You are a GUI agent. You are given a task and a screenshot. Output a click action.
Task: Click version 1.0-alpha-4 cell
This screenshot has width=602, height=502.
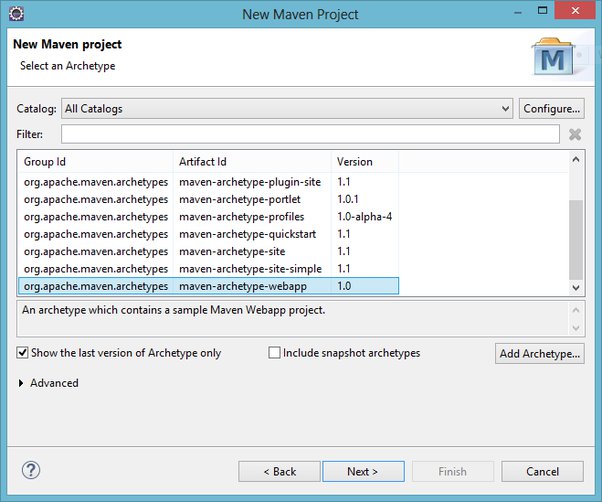[364, 217]
